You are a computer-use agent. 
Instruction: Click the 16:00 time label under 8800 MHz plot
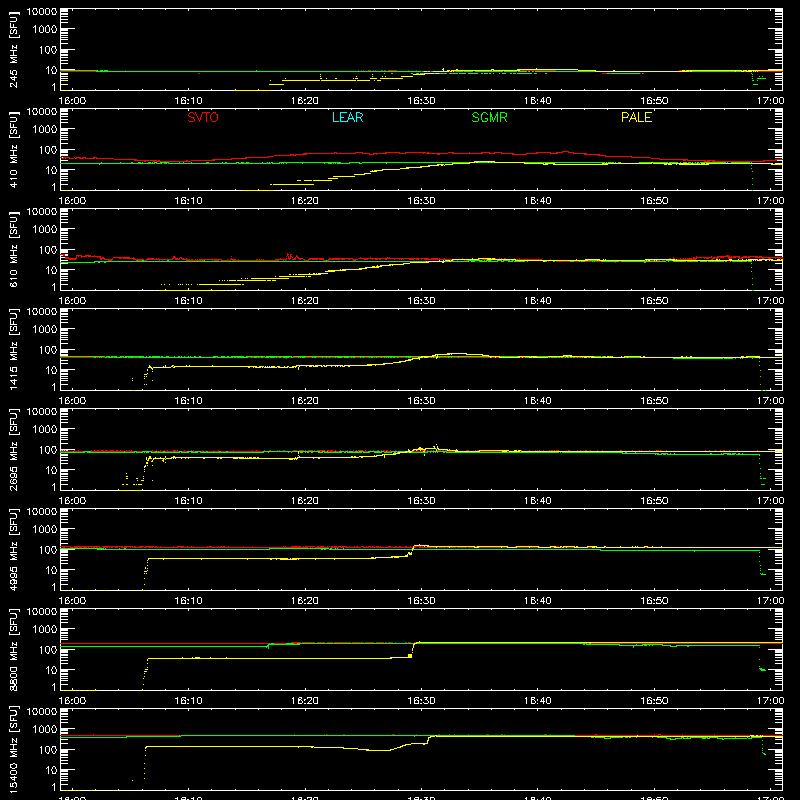point(72,701)
